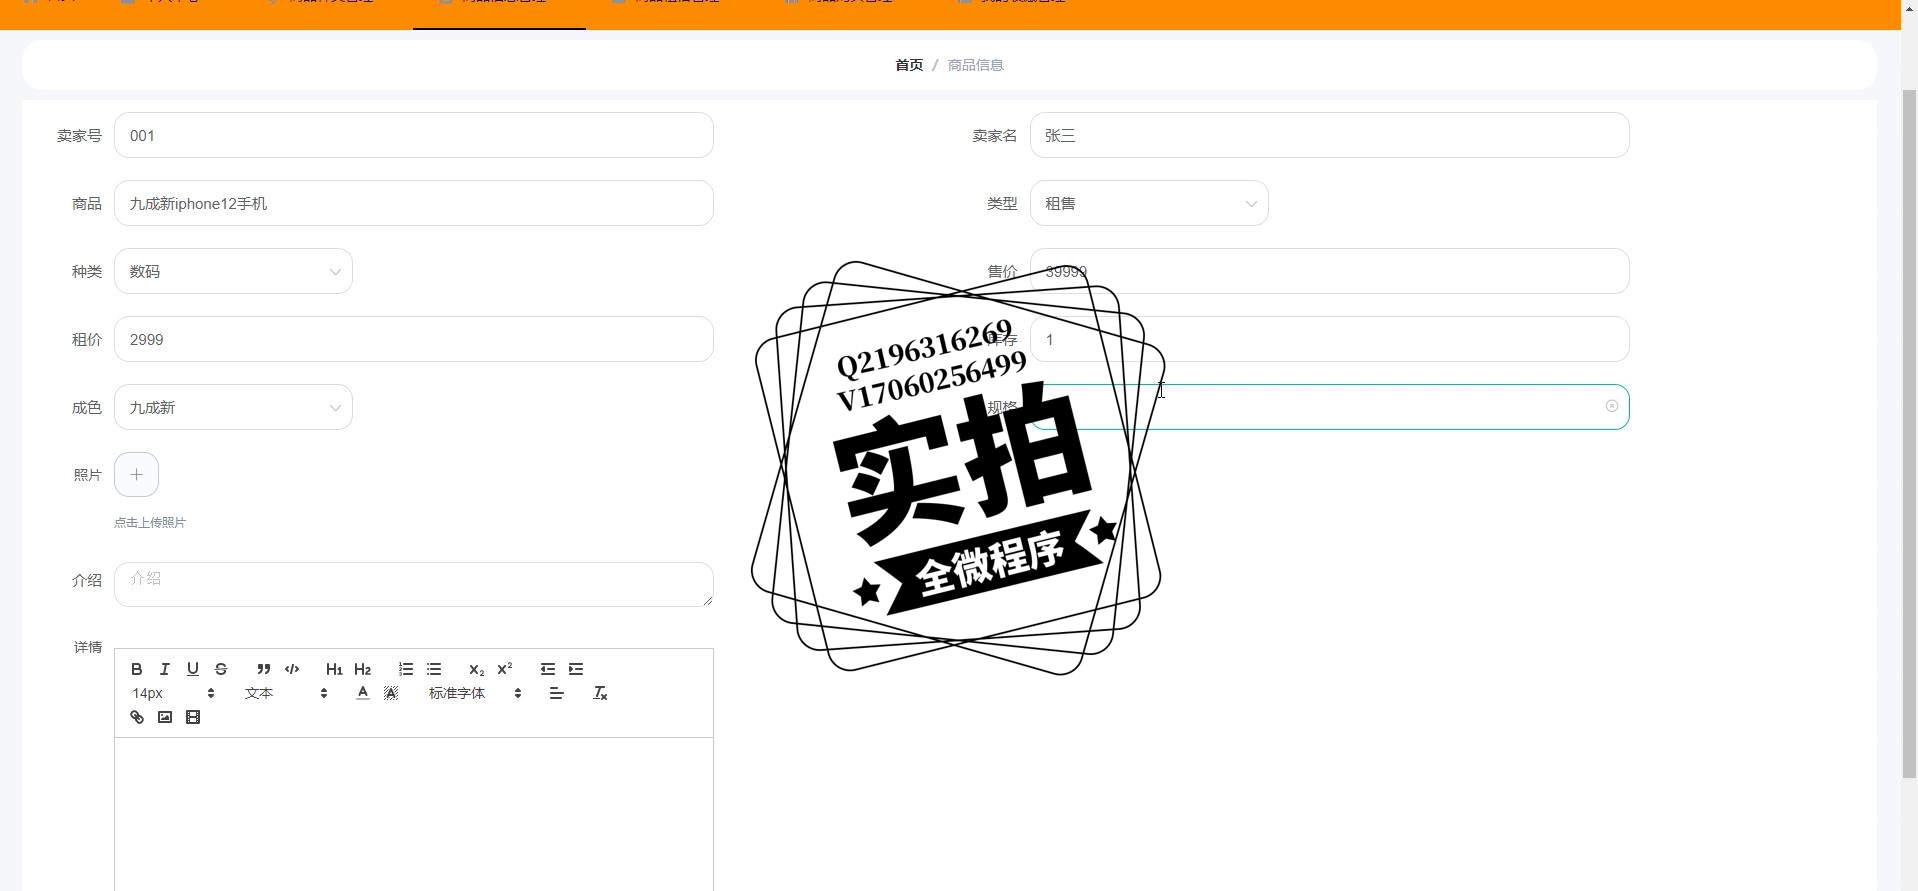Apply superscript formatting

pyautogui.click(x=504, y=669)
